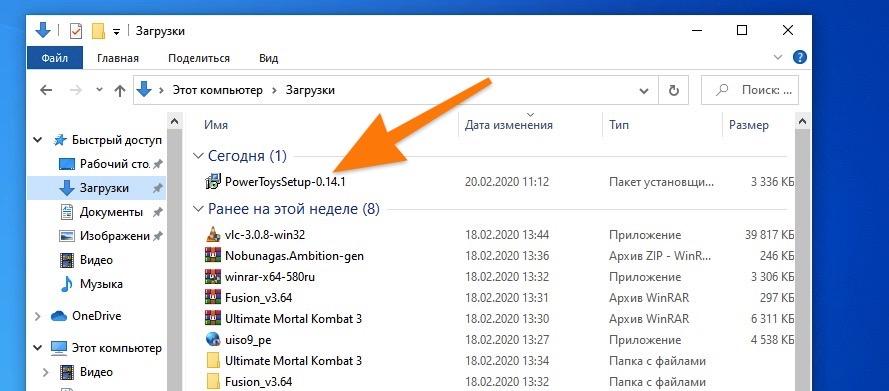
Task: Click the pin icon next to Документы
Action: pyautogui.click(x=158, y=212)
